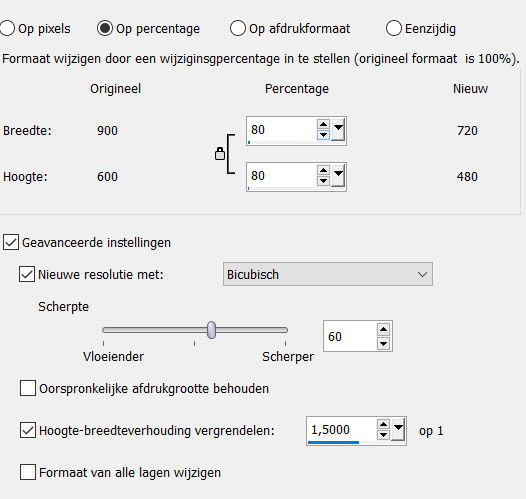Enable Formaat van alle lagen wijzigen

coord(28,472)
